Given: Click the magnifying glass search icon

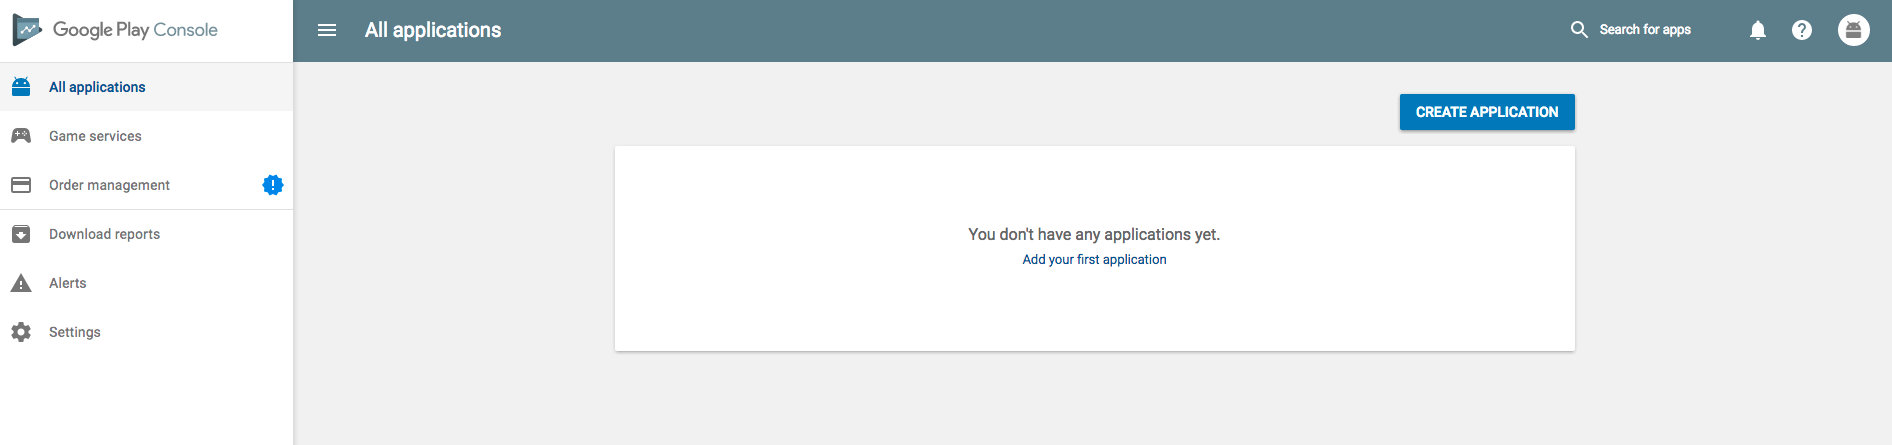Looking at the screenshot, I should (1579, 30).
